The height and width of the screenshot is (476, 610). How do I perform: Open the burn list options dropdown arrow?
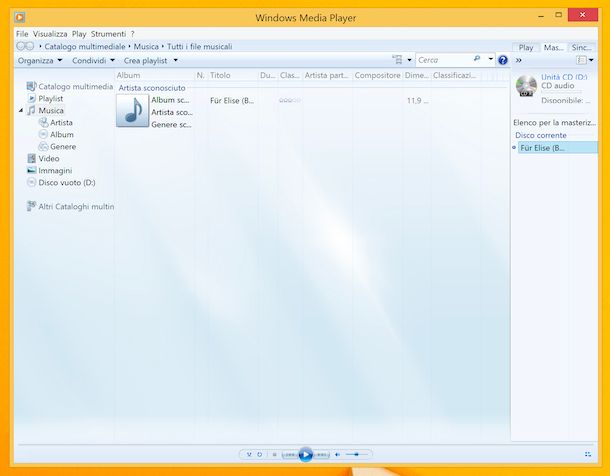(591, 60)
